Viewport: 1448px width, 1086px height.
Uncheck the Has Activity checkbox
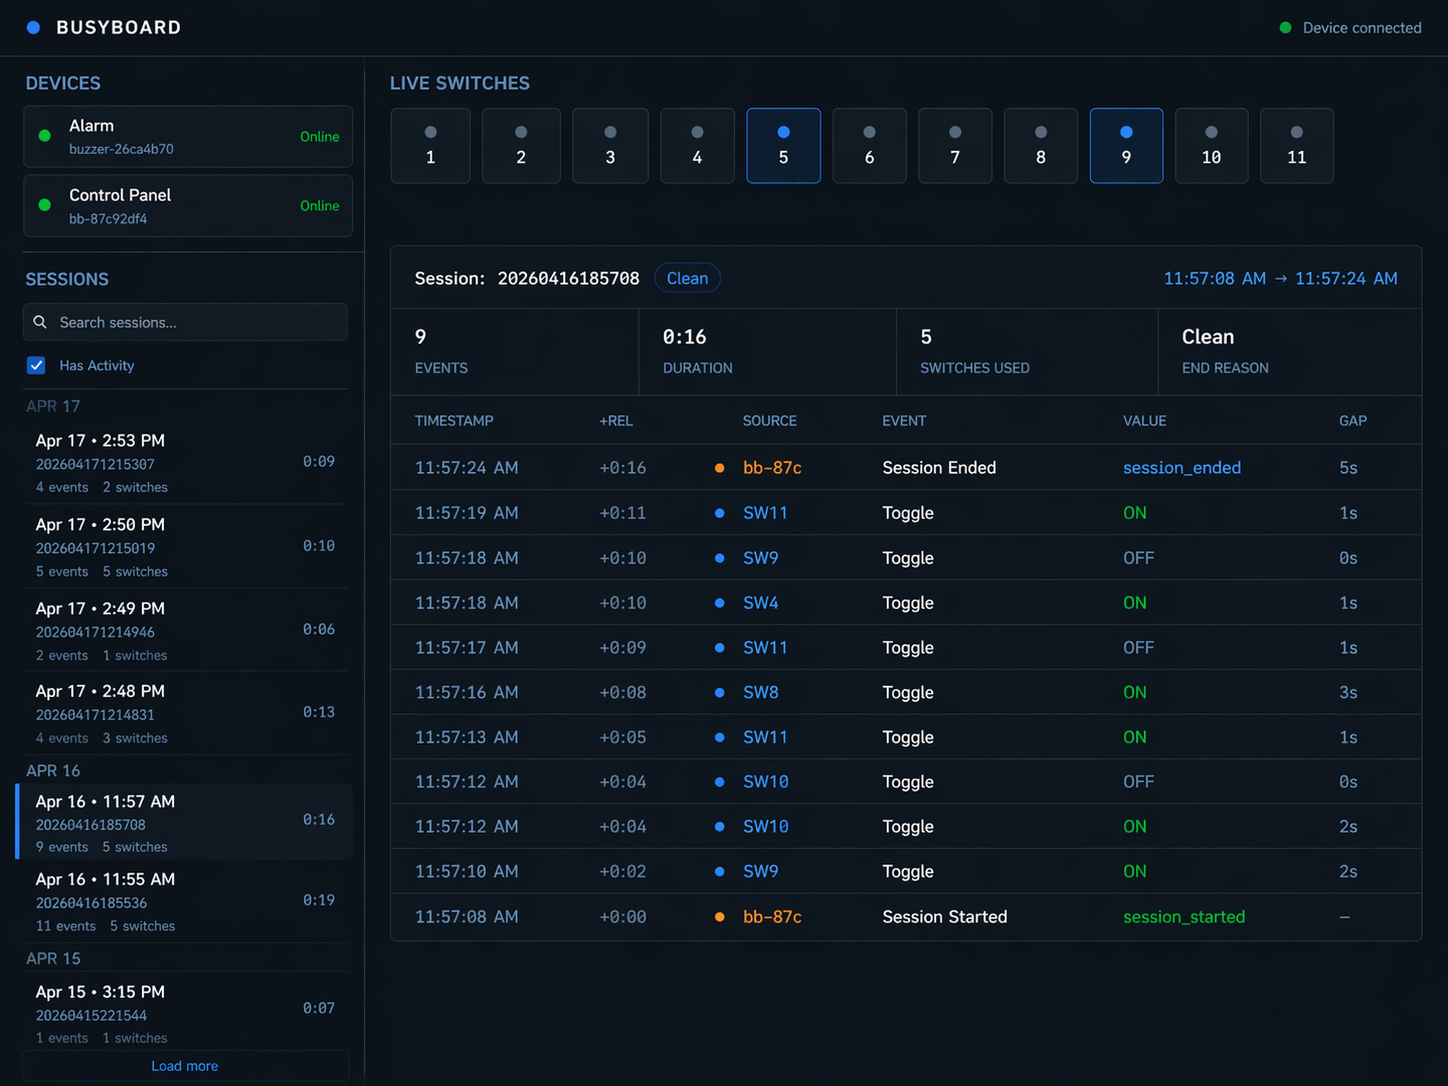pos(36,365)
